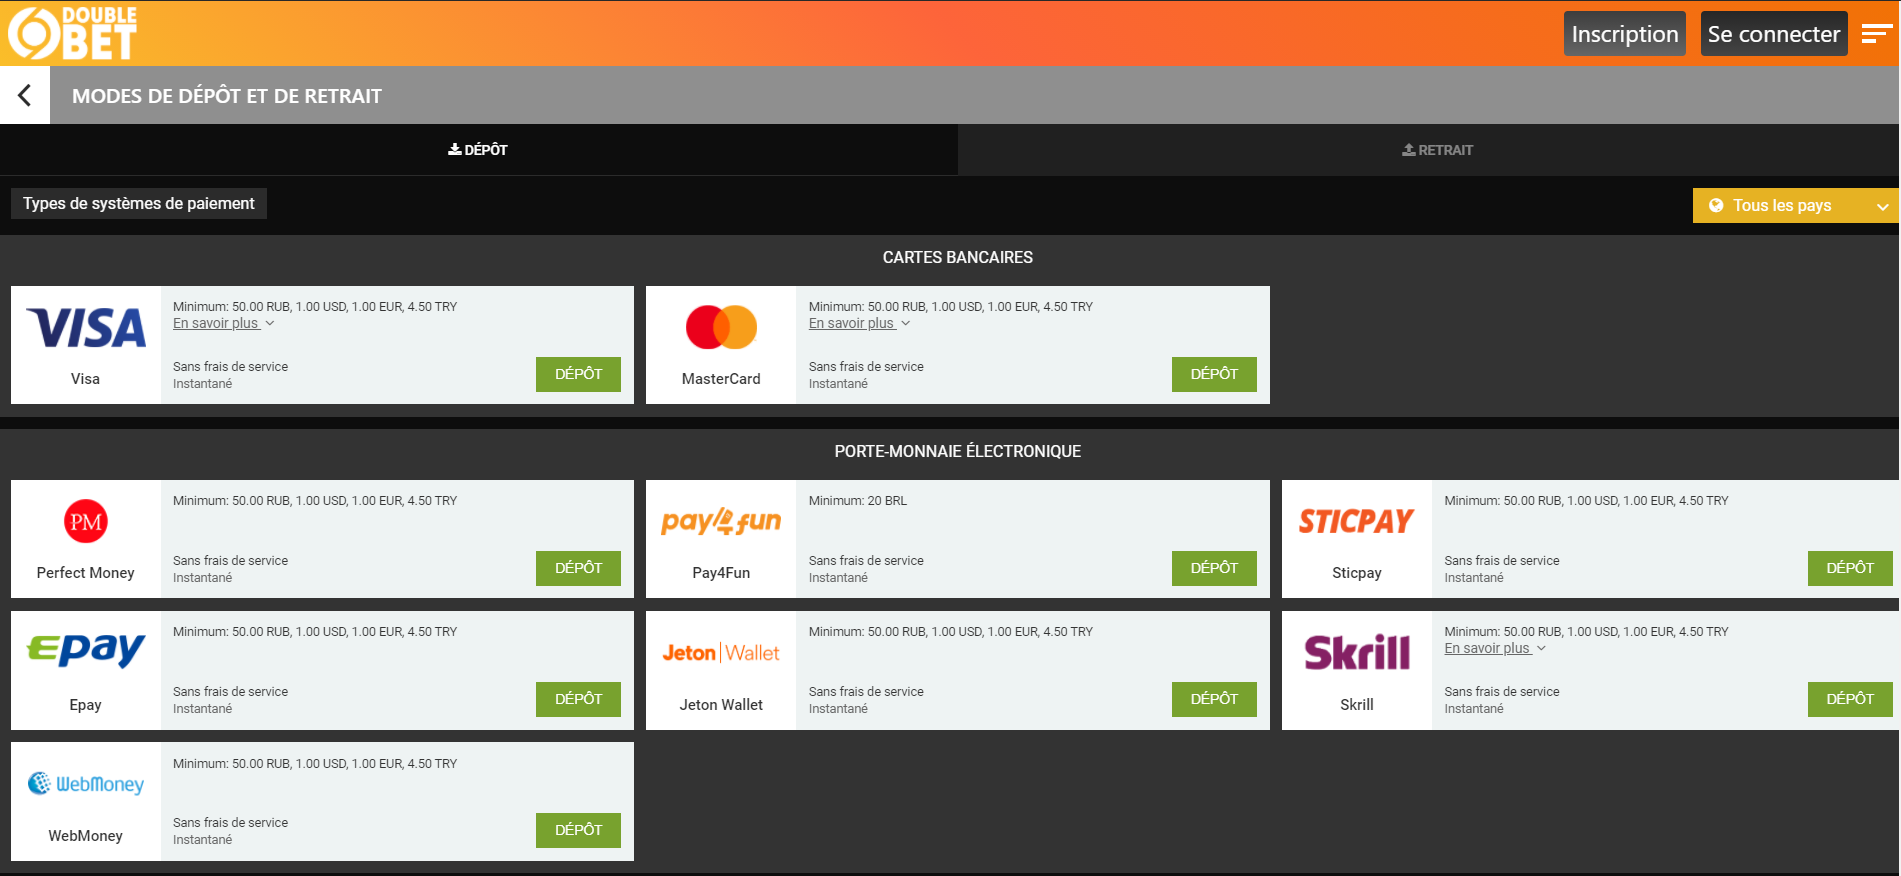Image resolution: width=1901 pixels, height=876 pixels.
Task: Click the Minimum: 20 BRL text
Action: click(858, 501)
